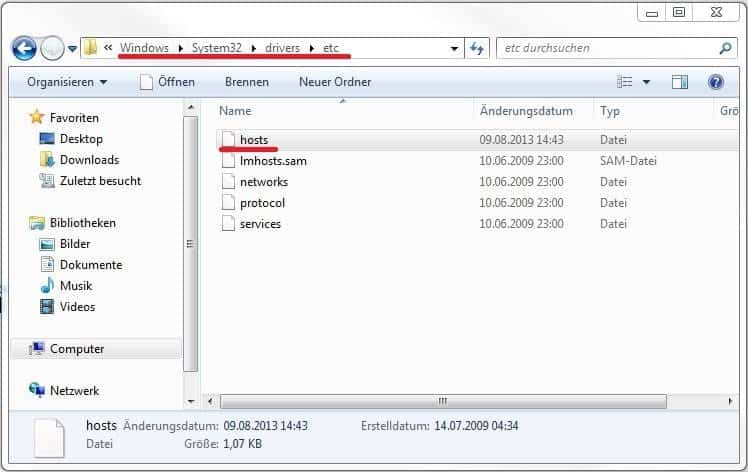
Task: Open Downloads in Favoriten
Action: (89, 160)
